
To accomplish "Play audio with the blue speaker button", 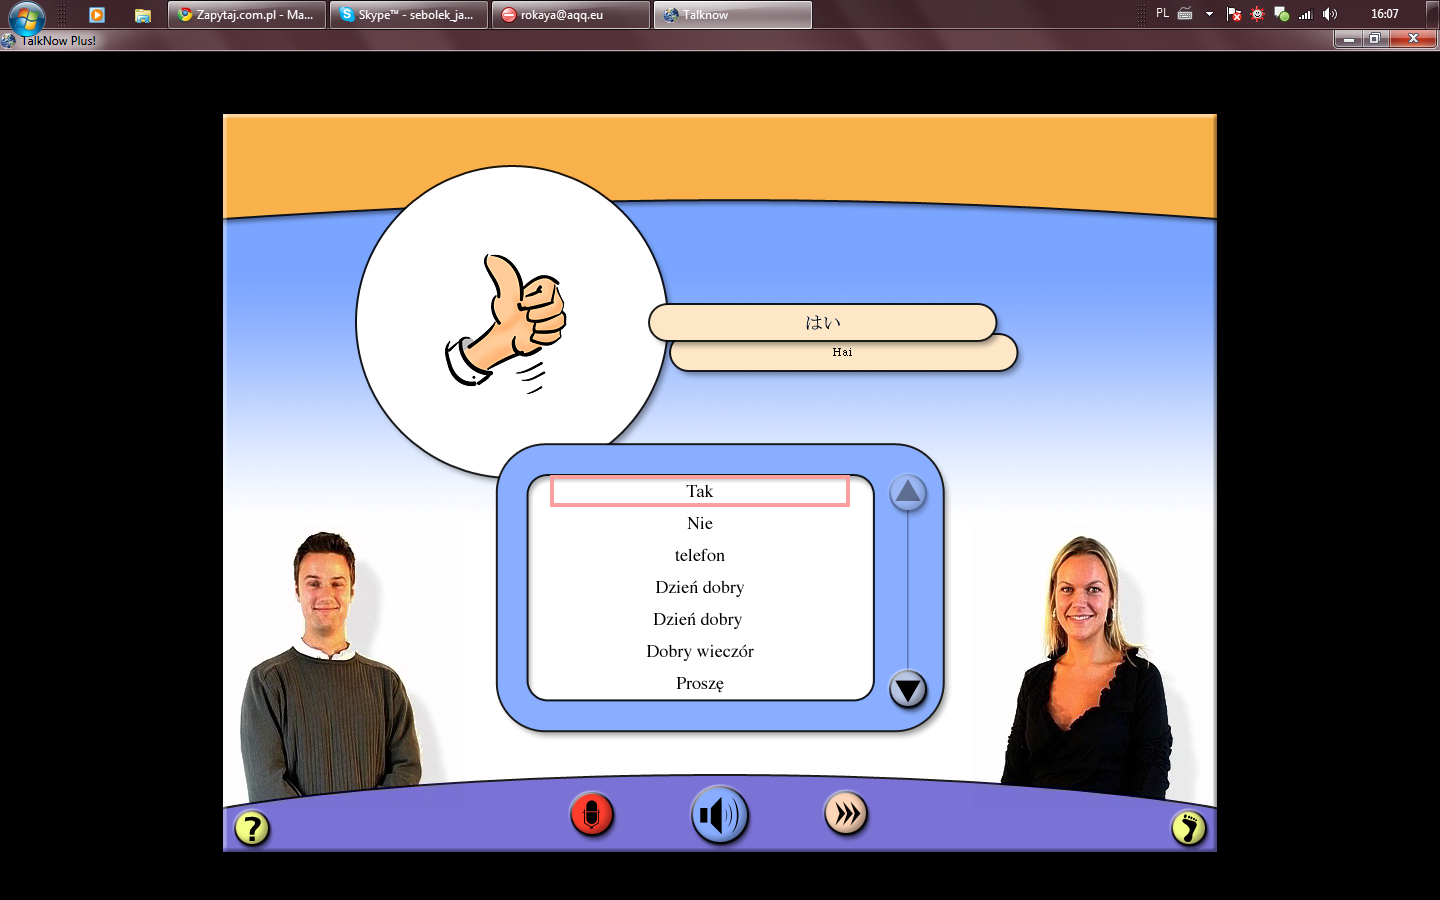I will pos(719,815).
